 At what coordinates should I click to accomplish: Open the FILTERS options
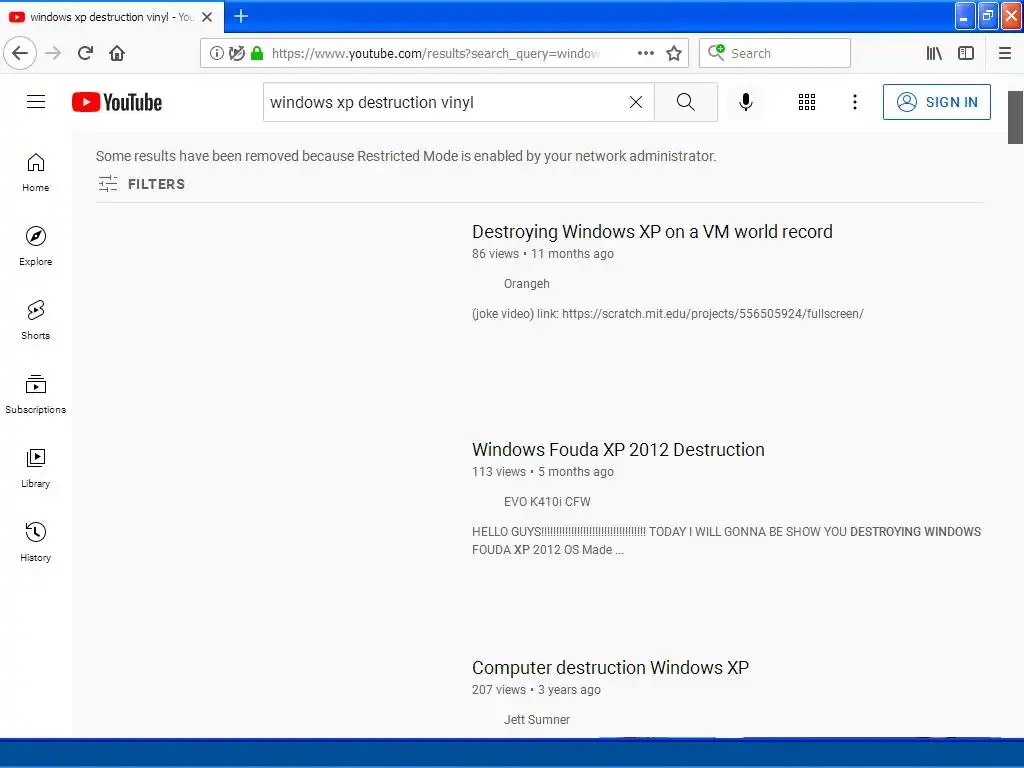142,184
